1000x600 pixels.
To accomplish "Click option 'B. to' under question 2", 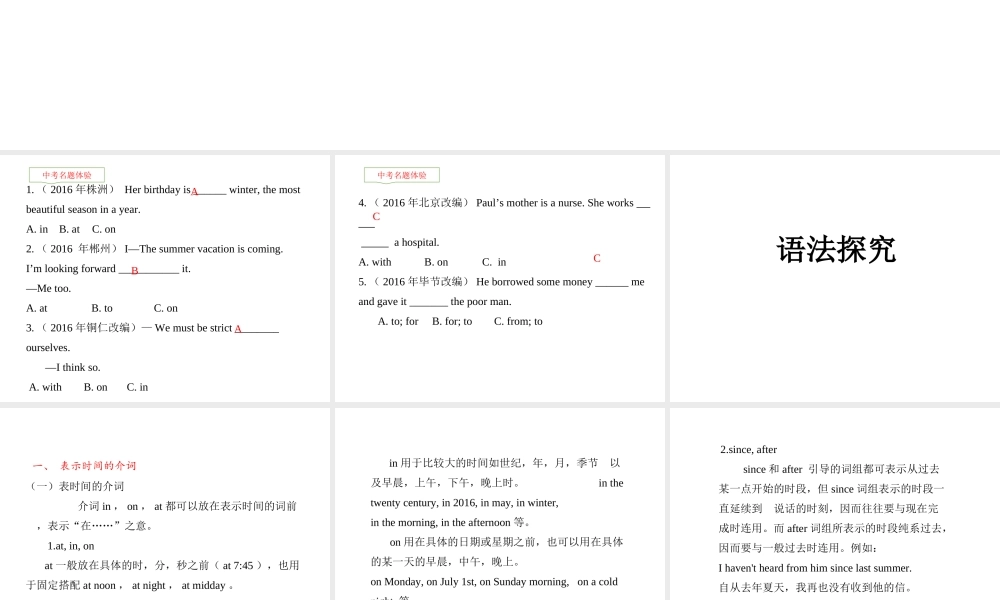I will pyautogui.click(x=102, y=308).
